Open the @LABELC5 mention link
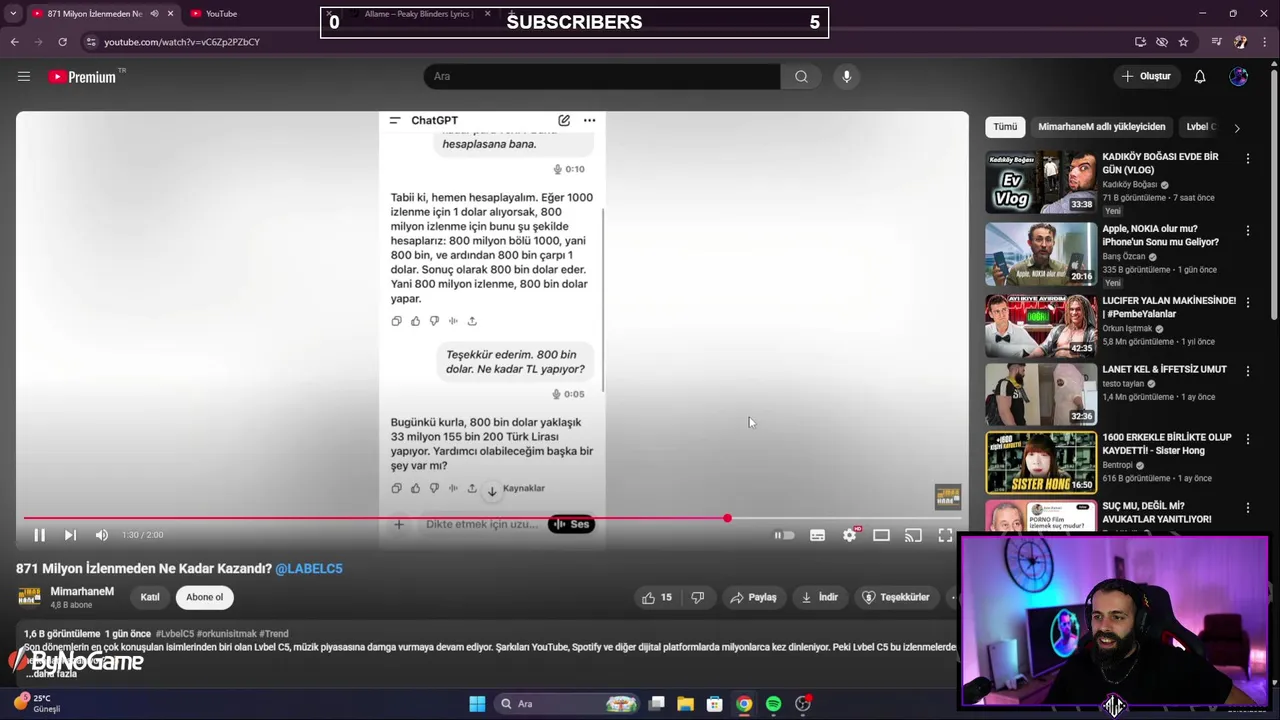 tap(309, 568)
